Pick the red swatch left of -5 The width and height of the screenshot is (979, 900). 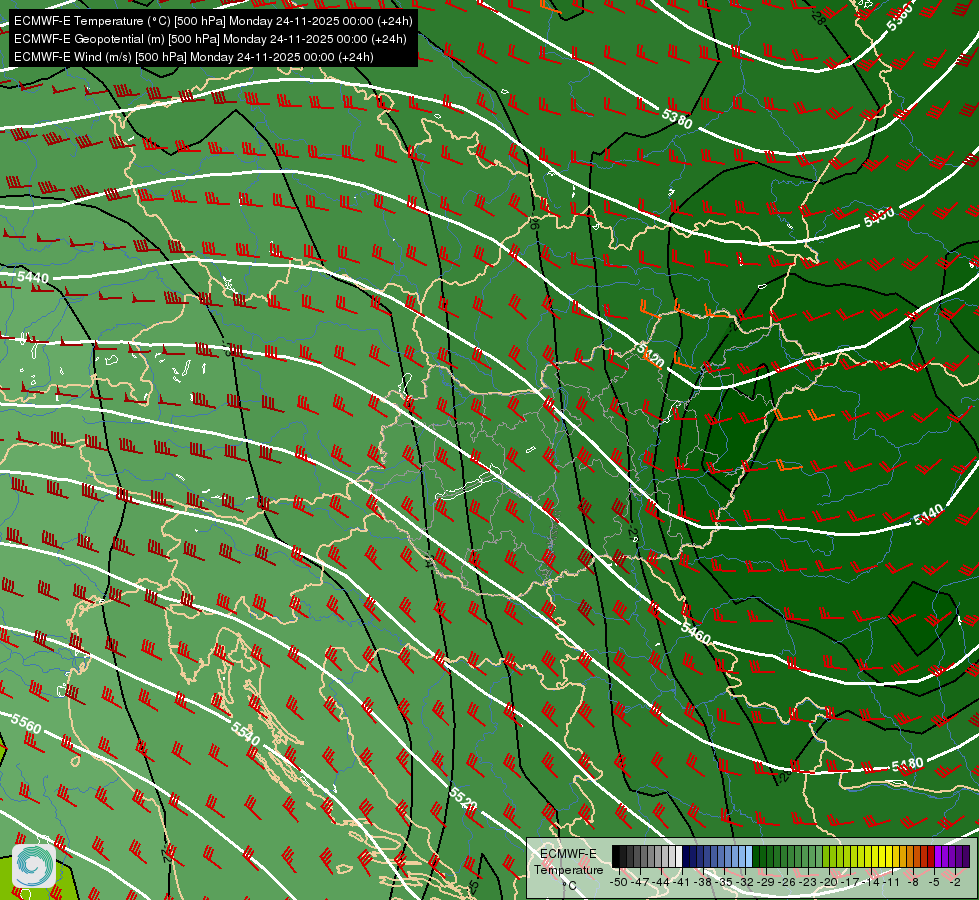point(930,856)
